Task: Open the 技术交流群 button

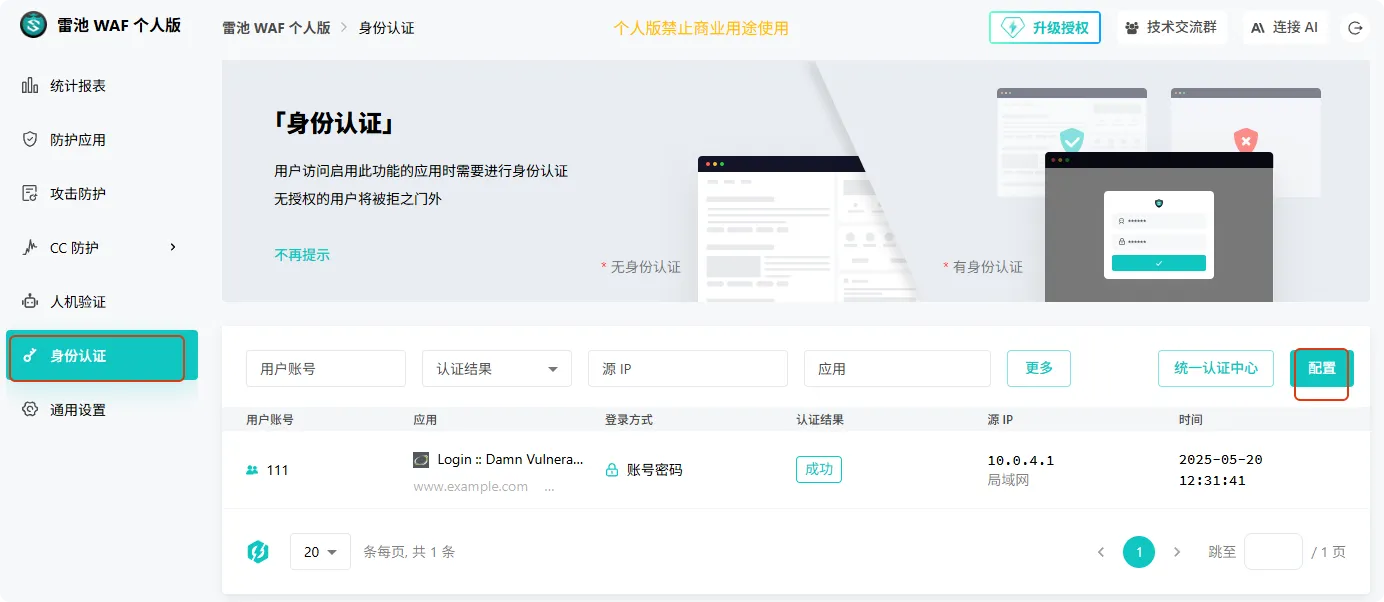Action: [1172, 28]
